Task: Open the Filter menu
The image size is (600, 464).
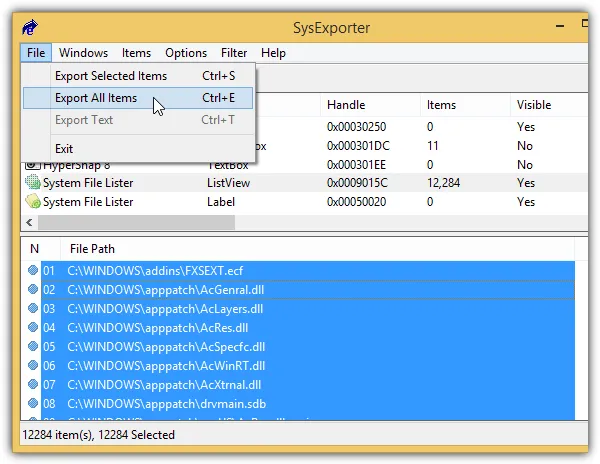Action: pyautogui.click(x=234, y=53)
